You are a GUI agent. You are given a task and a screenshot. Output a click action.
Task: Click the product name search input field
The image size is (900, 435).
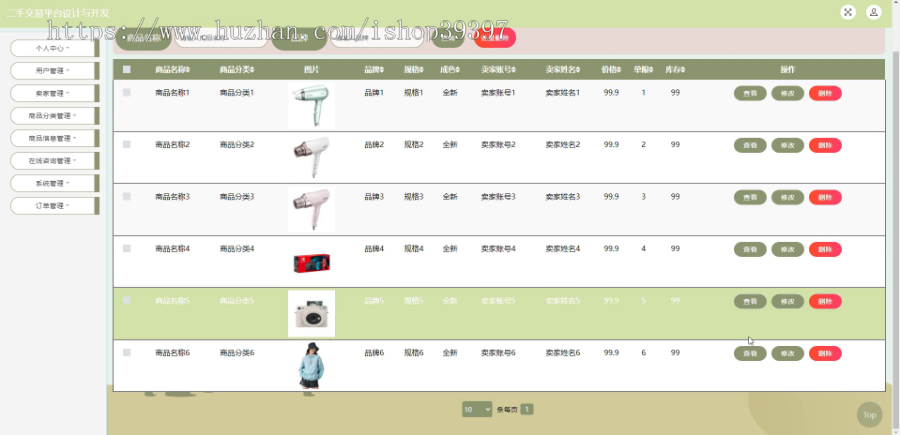click(x=221, y=38)
